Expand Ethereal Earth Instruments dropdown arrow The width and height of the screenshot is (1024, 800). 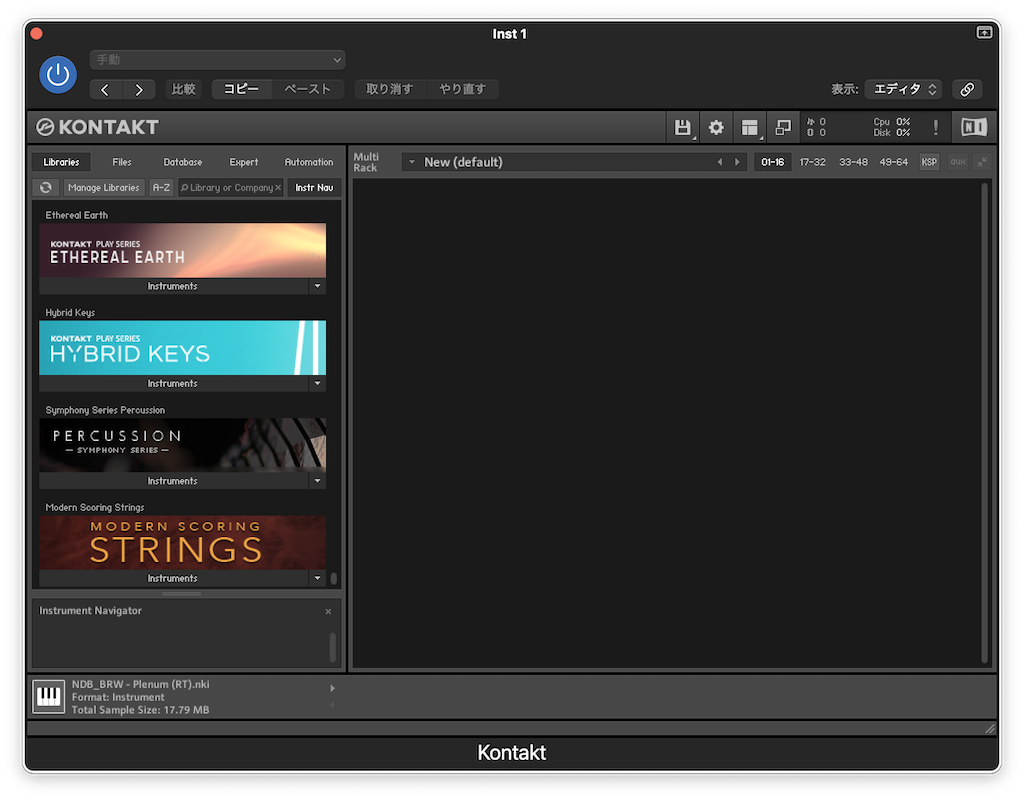[317, 286]
